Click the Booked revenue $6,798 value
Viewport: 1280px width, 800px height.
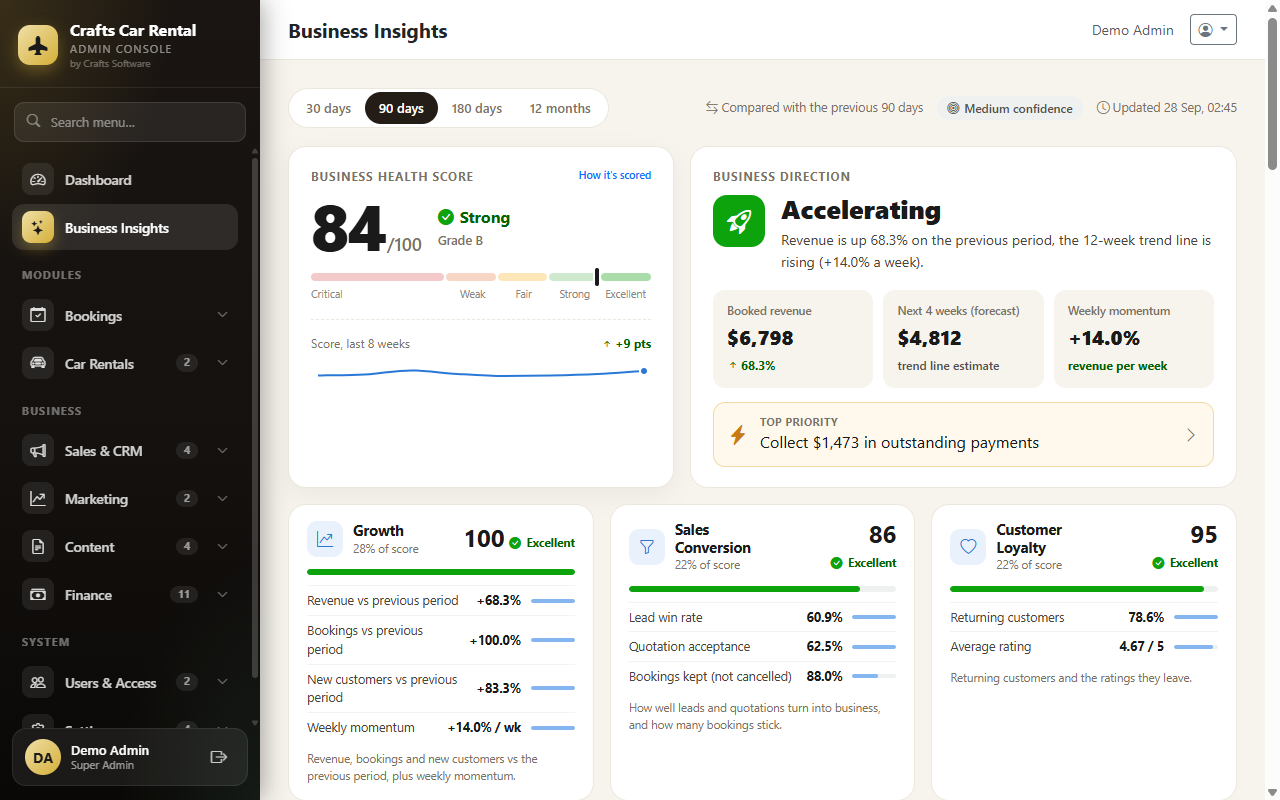760,338
